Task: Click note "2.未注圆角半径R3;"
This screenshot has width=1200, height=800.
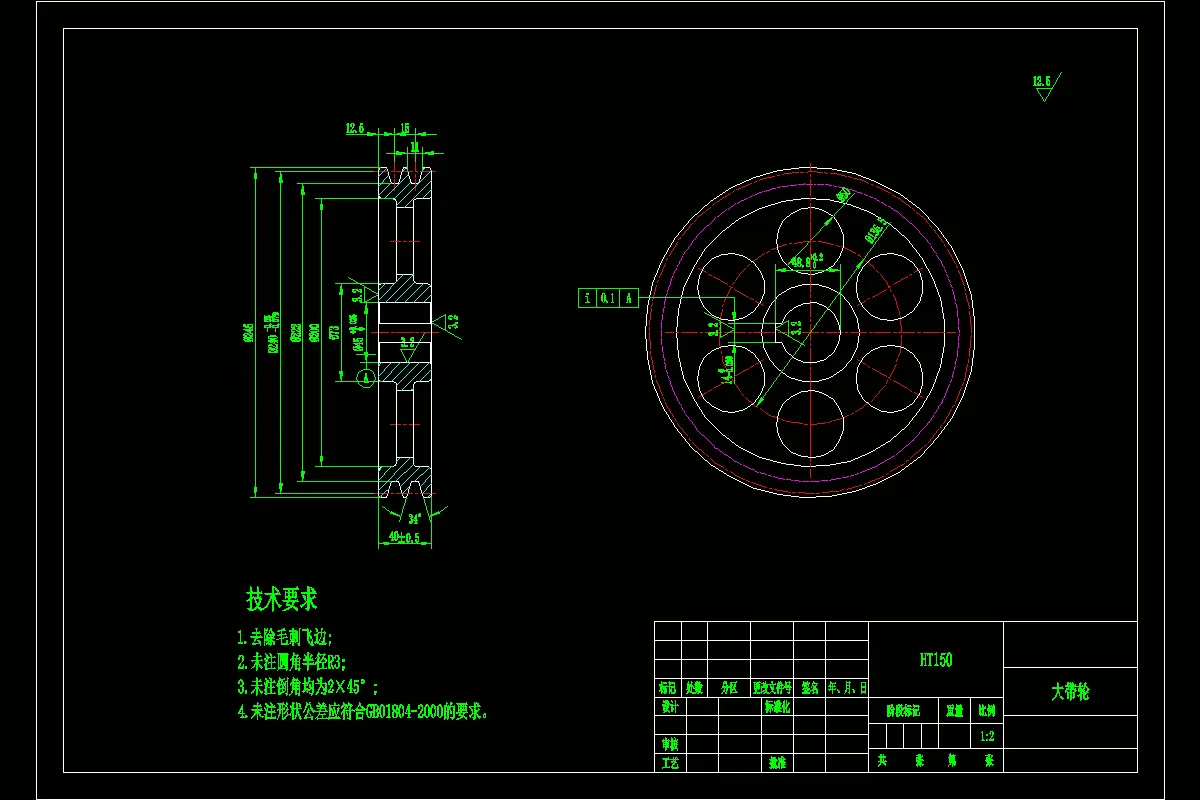Action: pos(292,662)
